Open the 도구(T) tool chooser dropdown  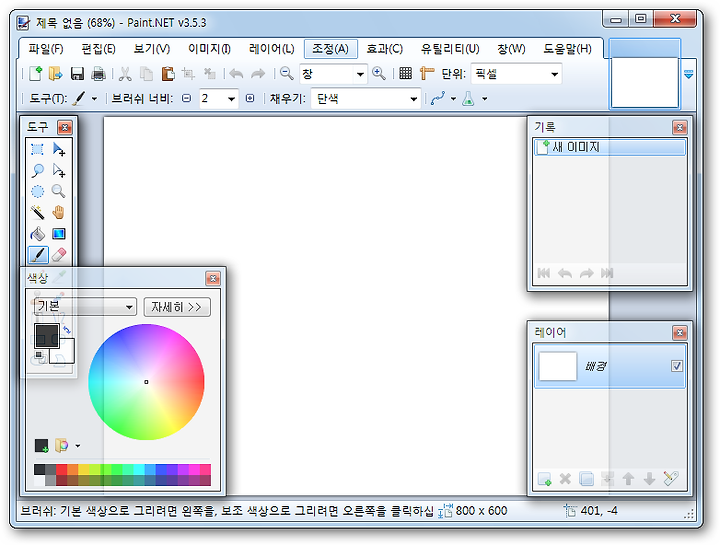(94, 98)
